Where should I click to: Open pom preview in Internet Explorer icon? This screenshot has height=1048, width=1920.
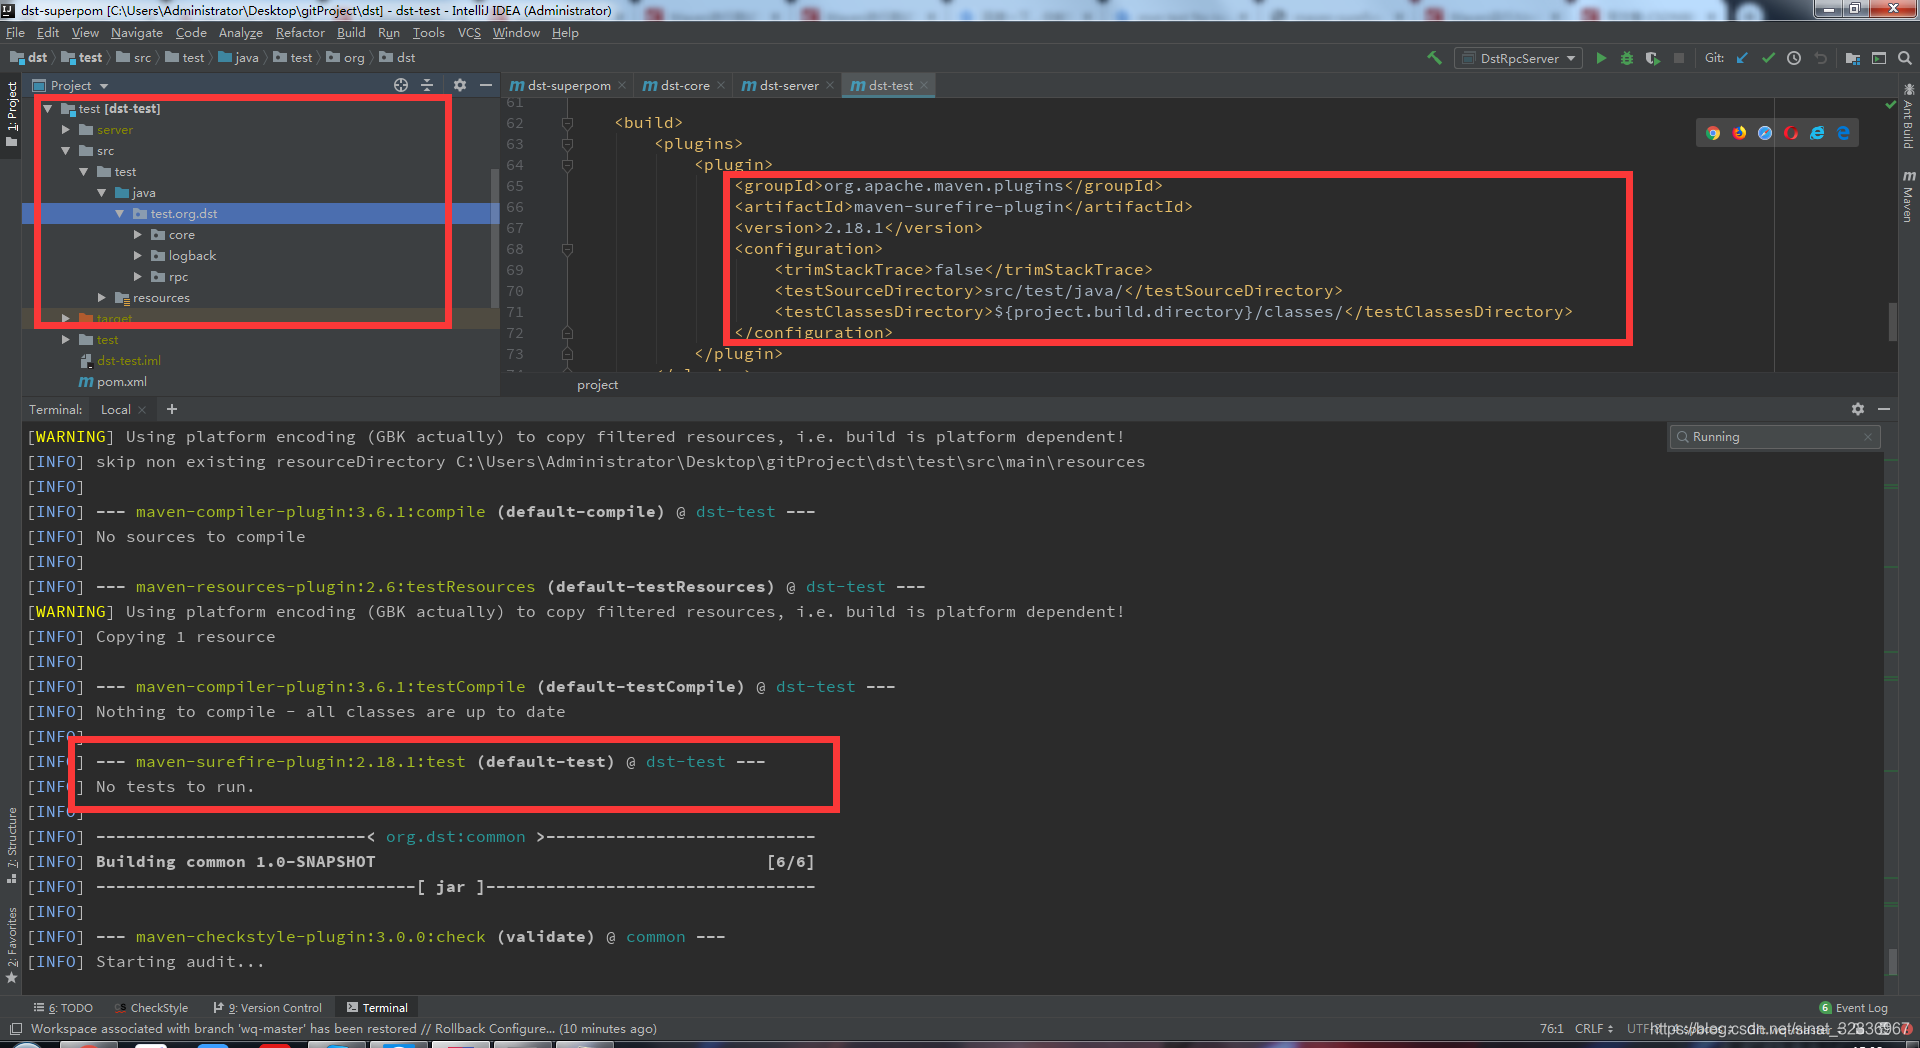pyautogui.click(x=1817, y=132)
